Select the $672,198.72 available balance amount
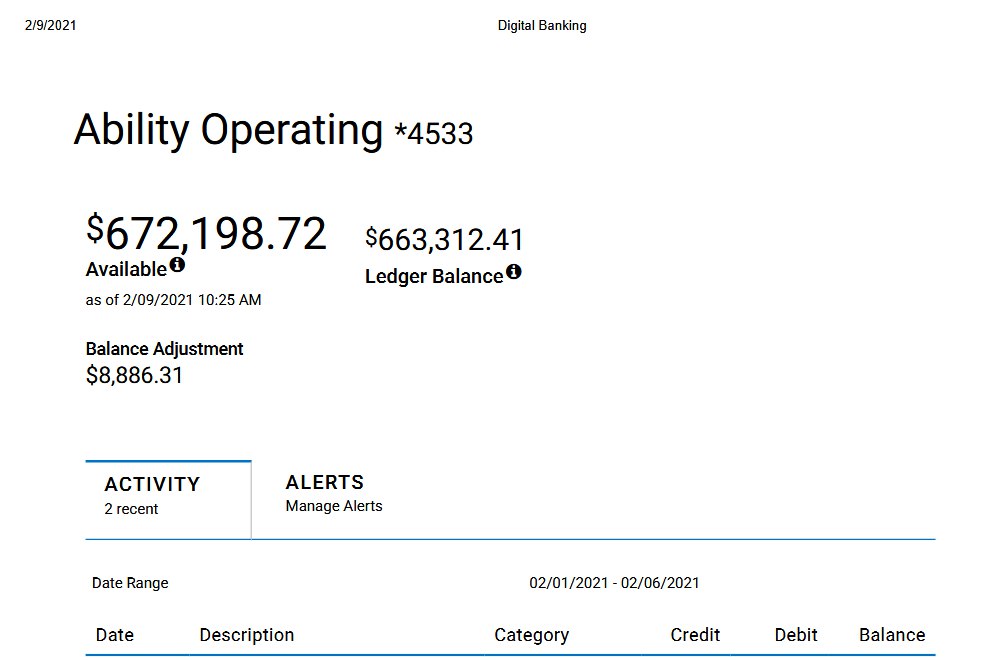This screenshot has width=987, height=660. (x=206, y=233)
